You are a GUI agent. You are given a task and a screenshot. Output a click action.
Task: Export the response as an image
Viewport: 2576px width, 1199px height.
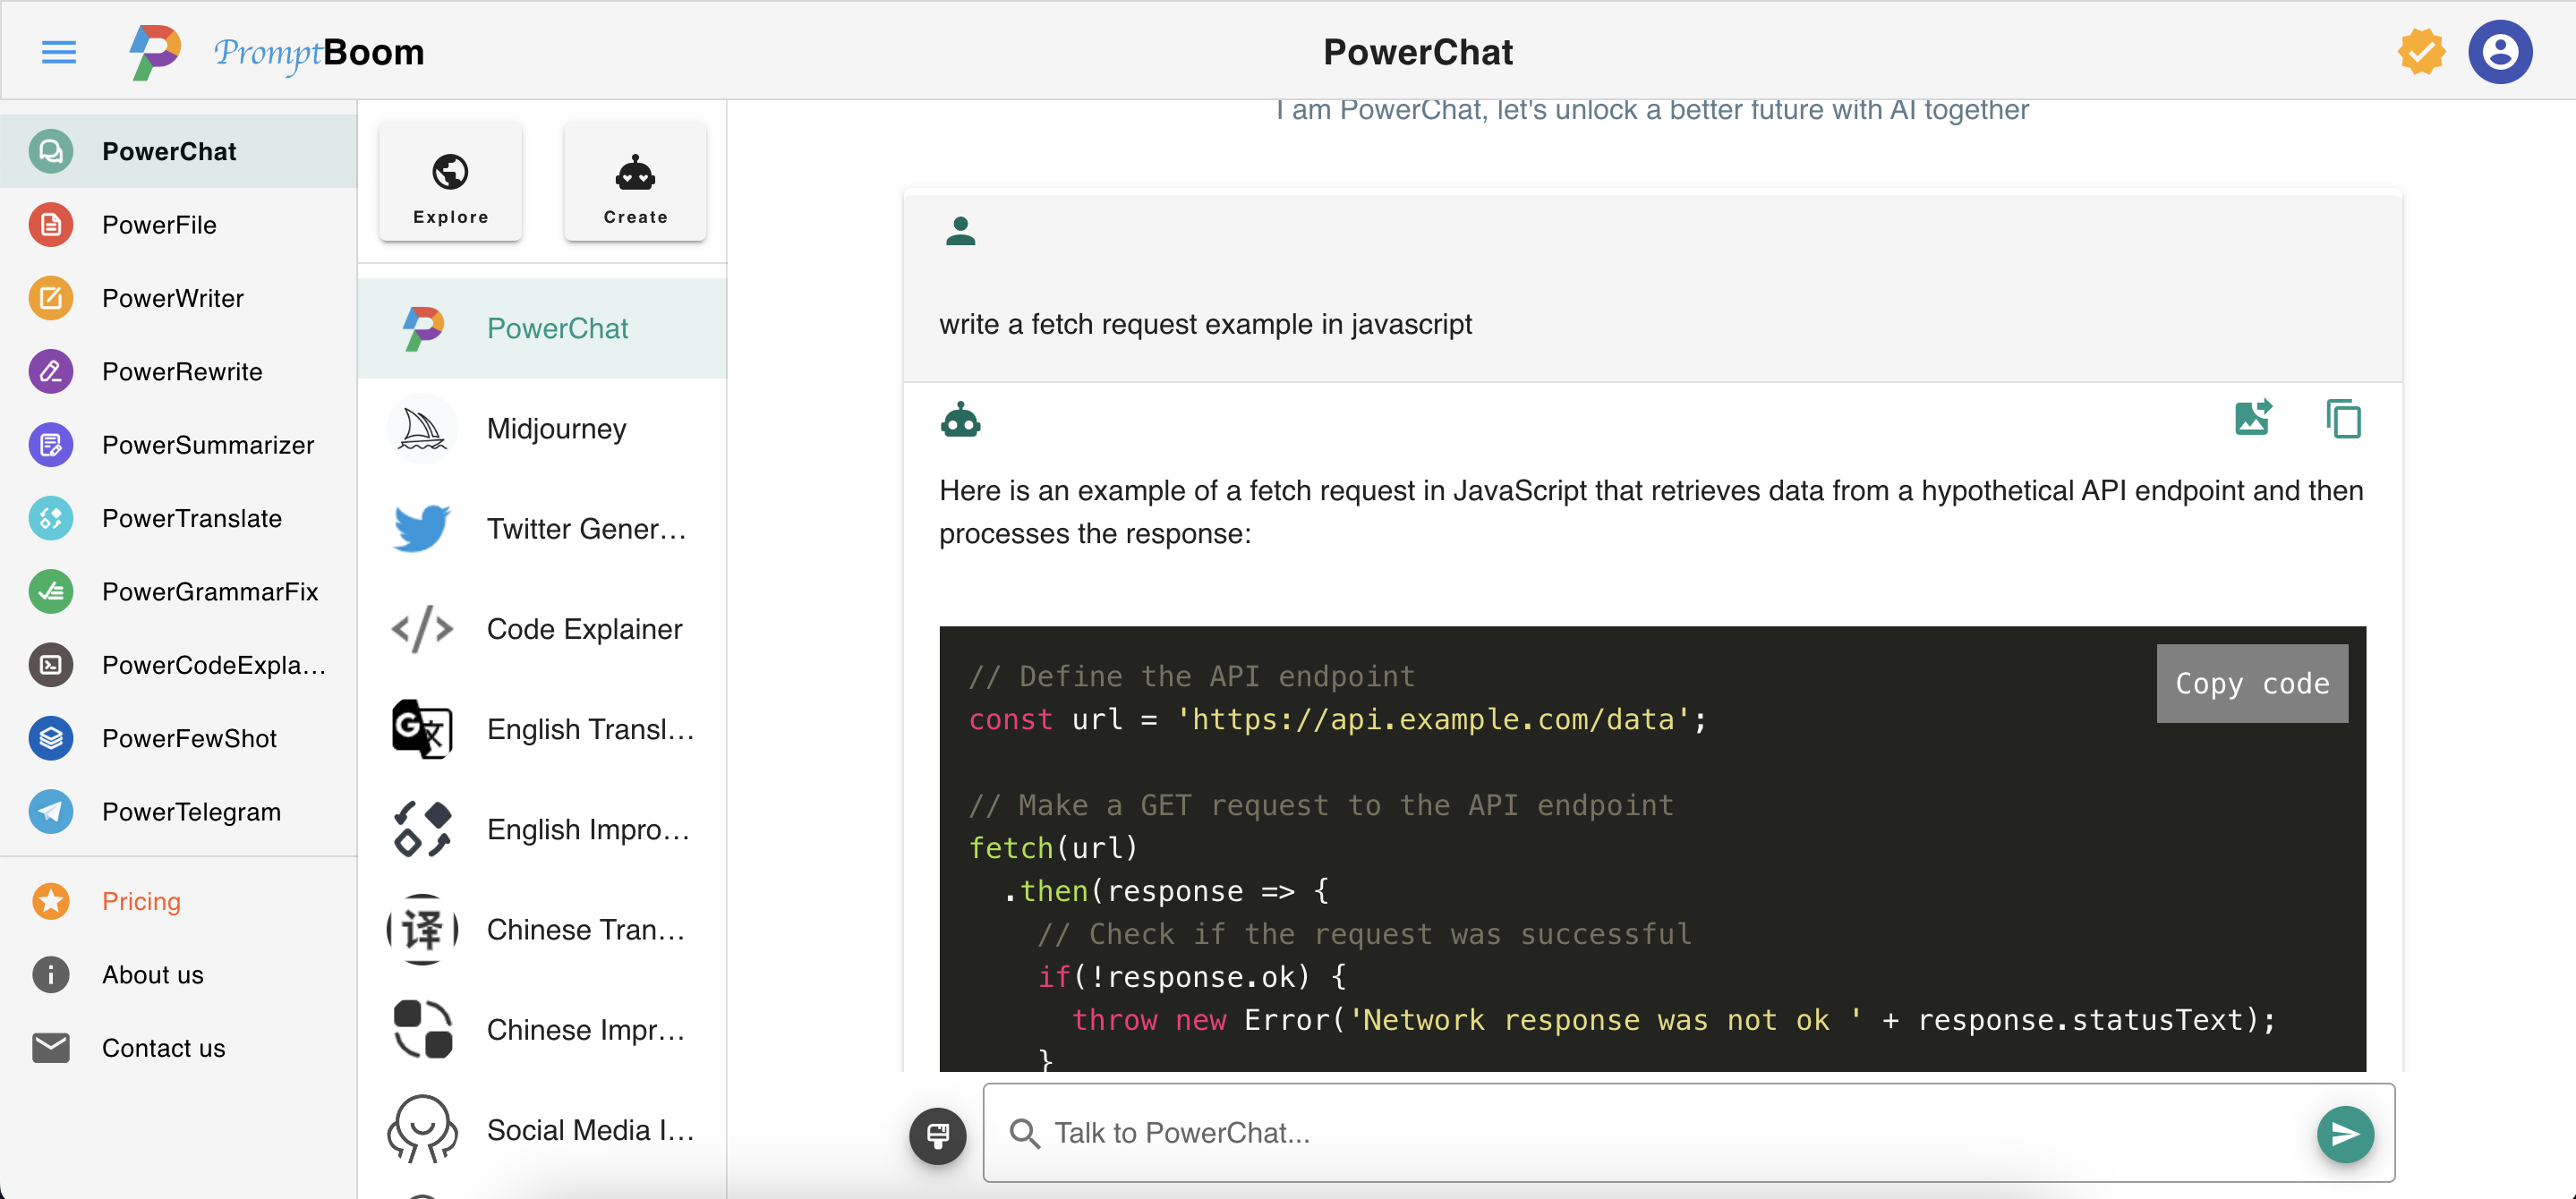[x=2253, y=419]
